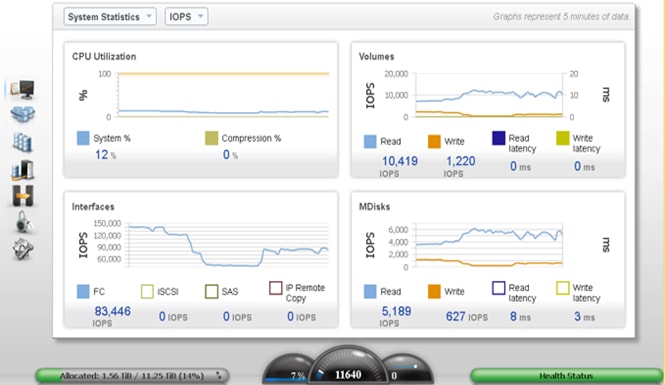
Task: Open the Settings sidebar icon with gear
Action: click(22, 248)
